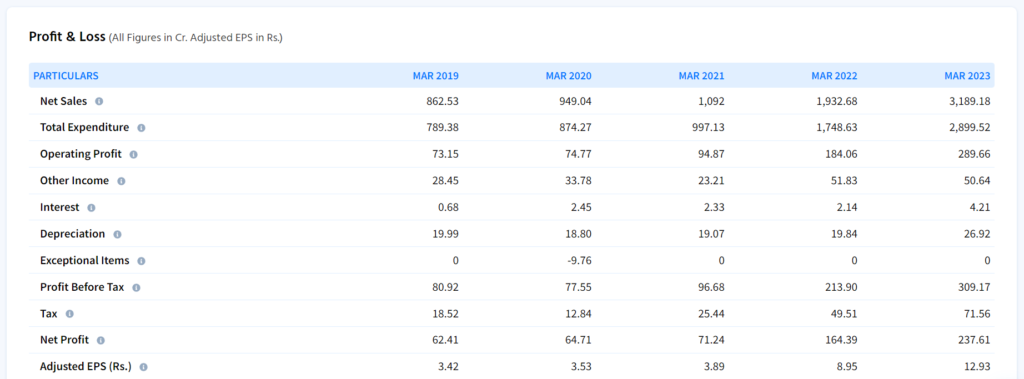
Task: Click Adjusted EPS value 8.95
Action: click(847, 367)
